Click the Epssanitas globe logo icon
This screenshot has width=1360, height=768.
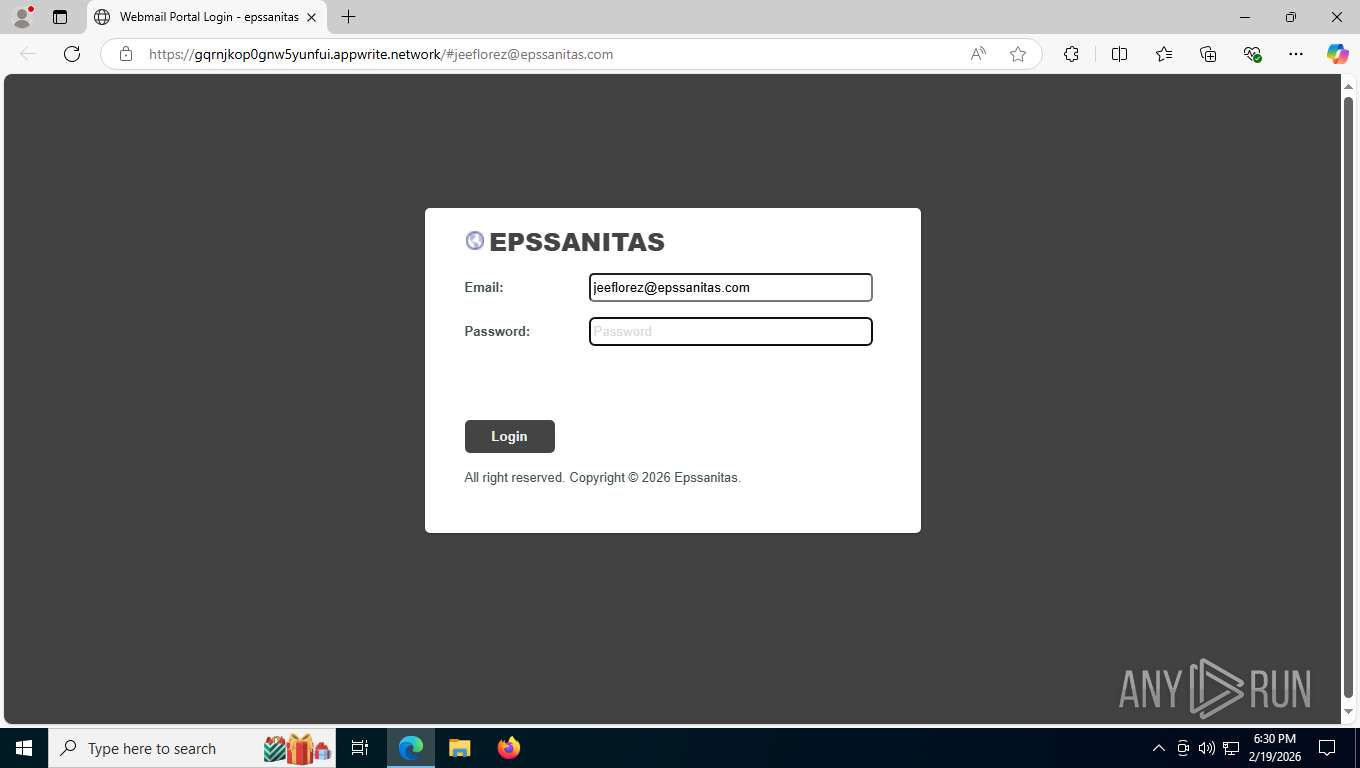[x=475, y=241]
